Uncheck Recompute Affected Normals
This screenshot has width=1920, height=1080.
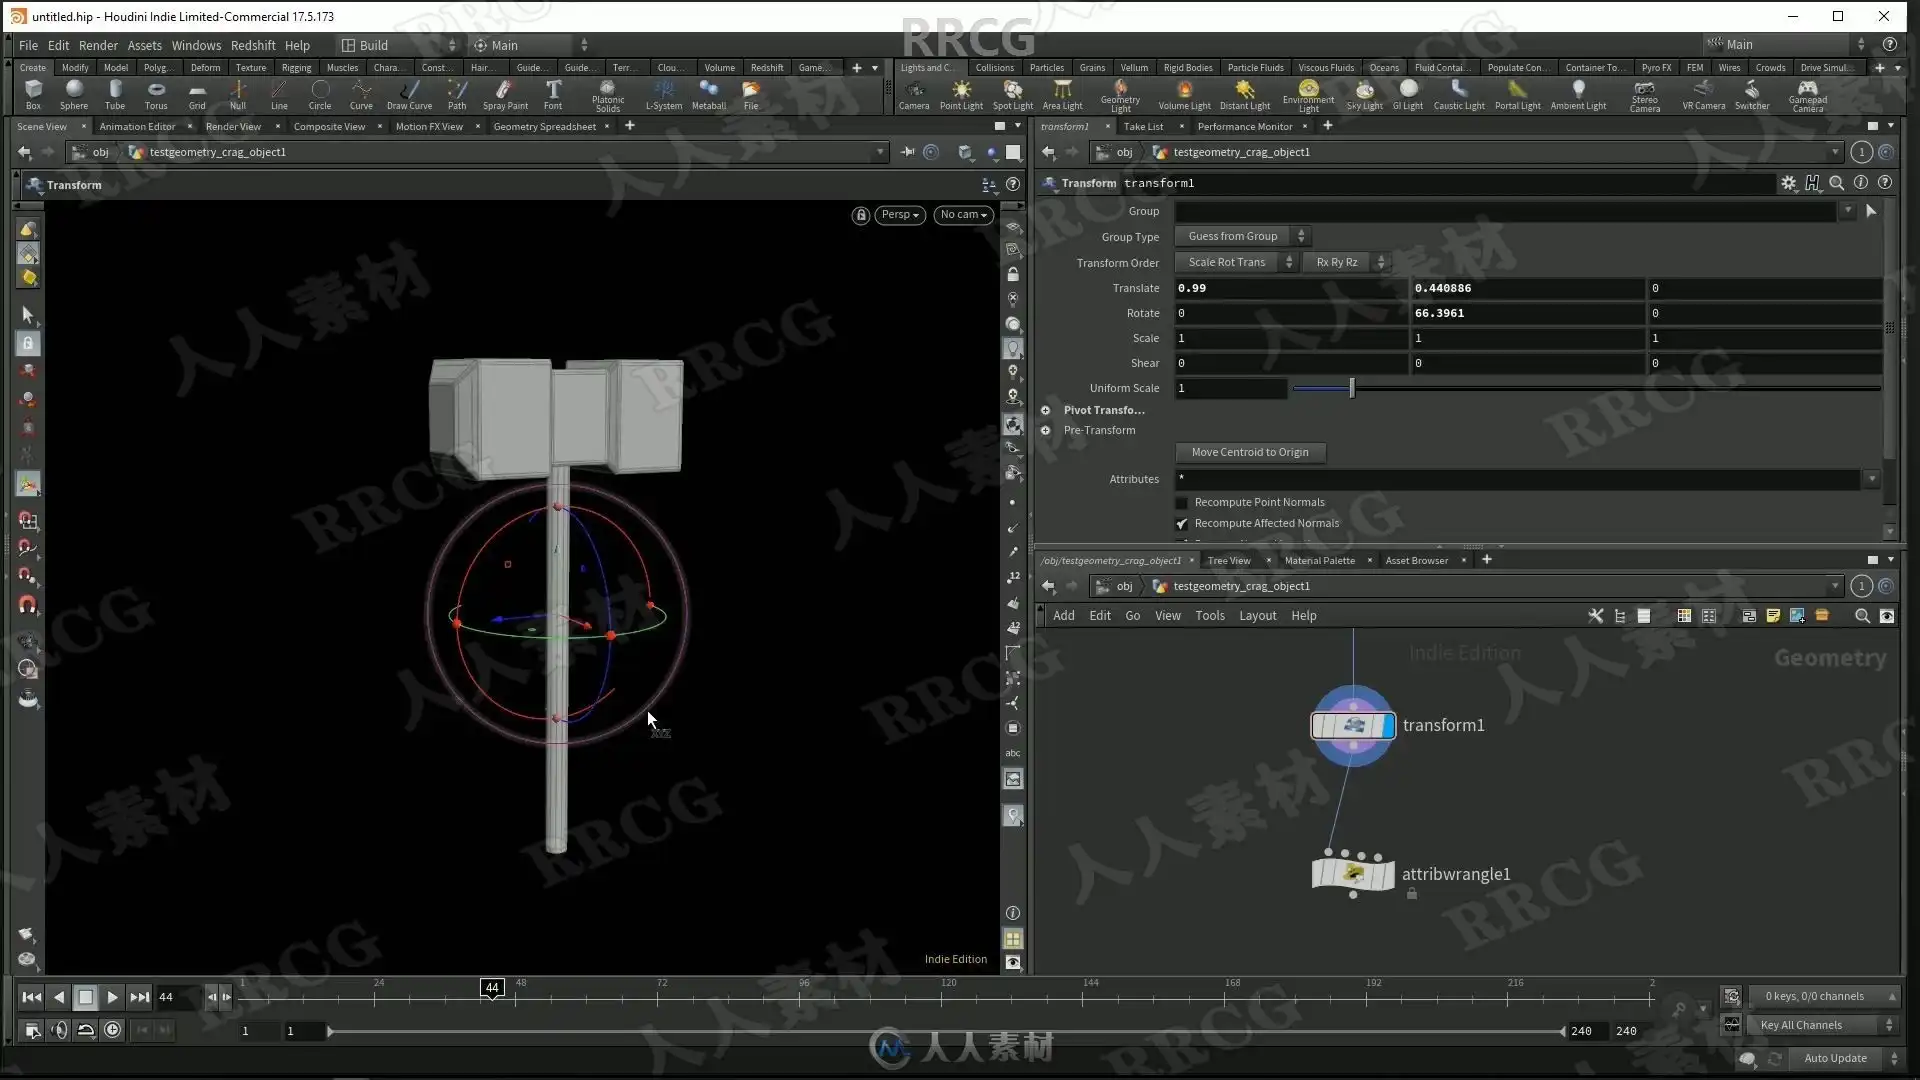(1182, 524)
